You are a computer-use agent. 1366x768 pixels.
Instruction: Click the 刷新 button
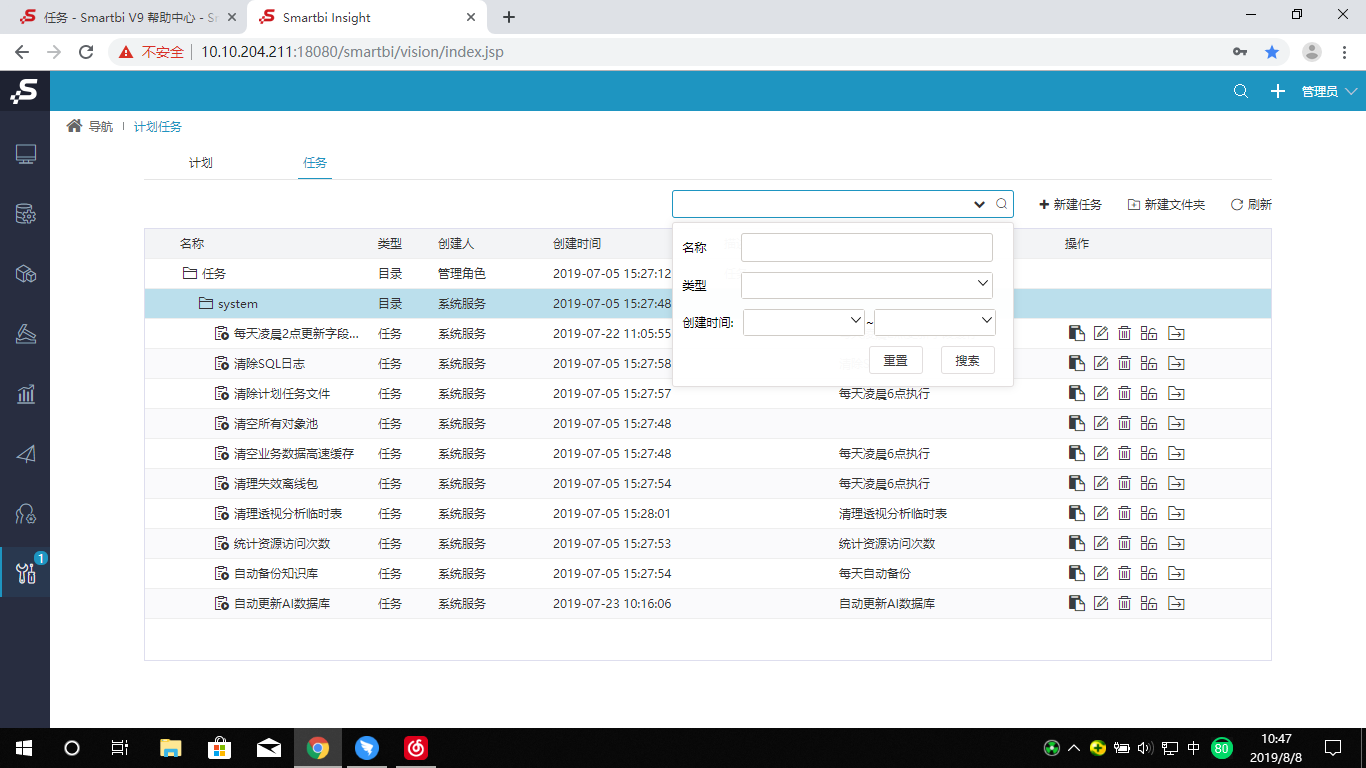1251,204
